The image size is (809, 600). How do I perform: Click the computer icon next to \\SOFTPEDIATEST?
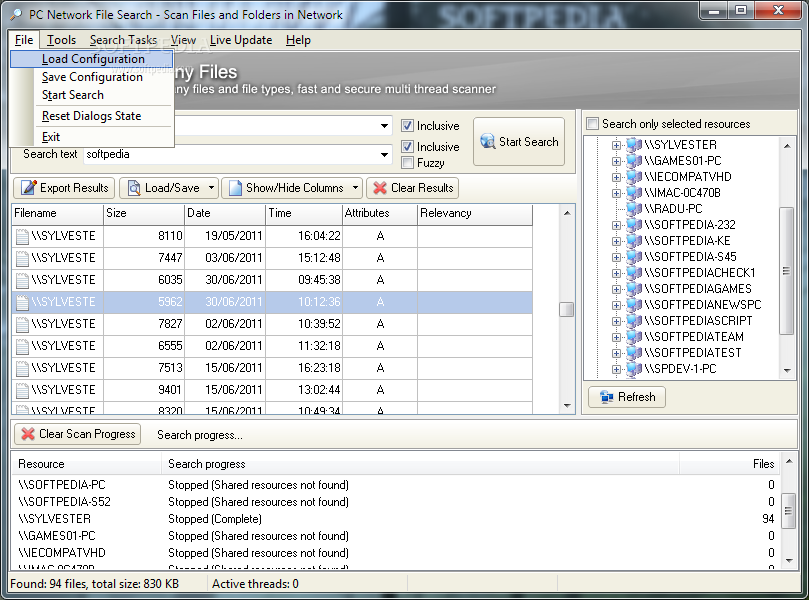coord(634,353)
